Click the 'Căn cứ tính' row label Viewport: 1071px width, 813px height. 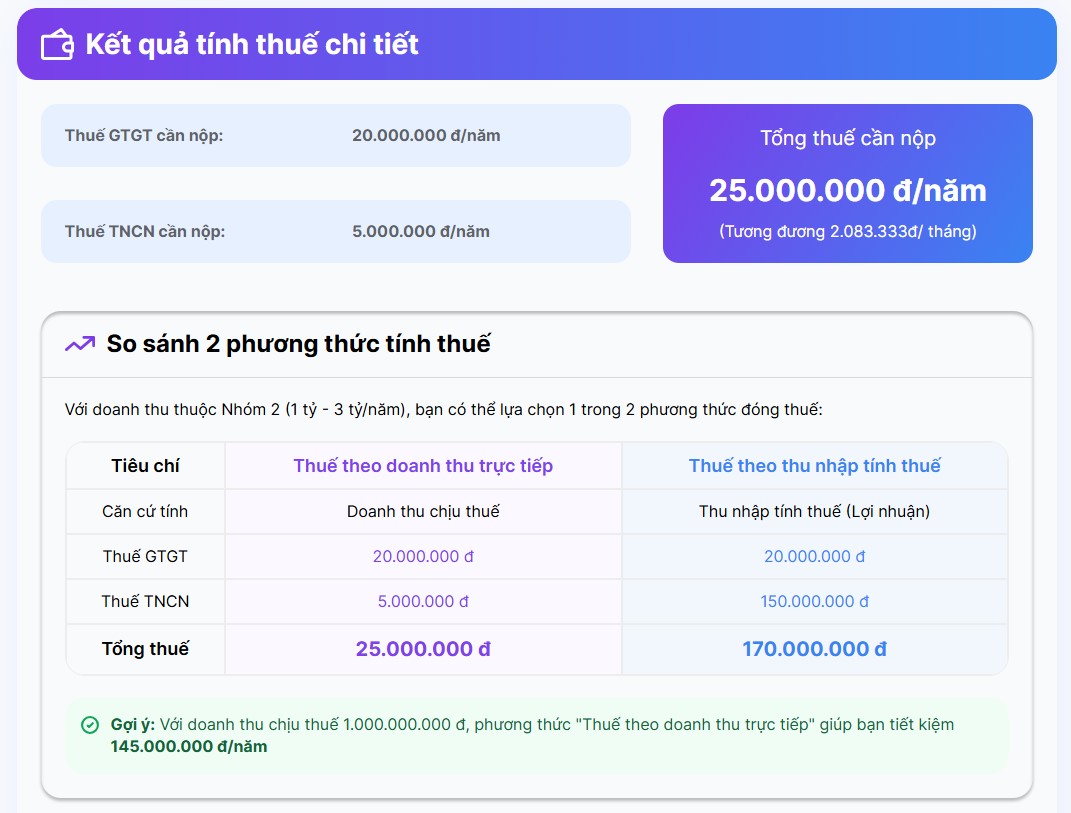coord(145,511)
